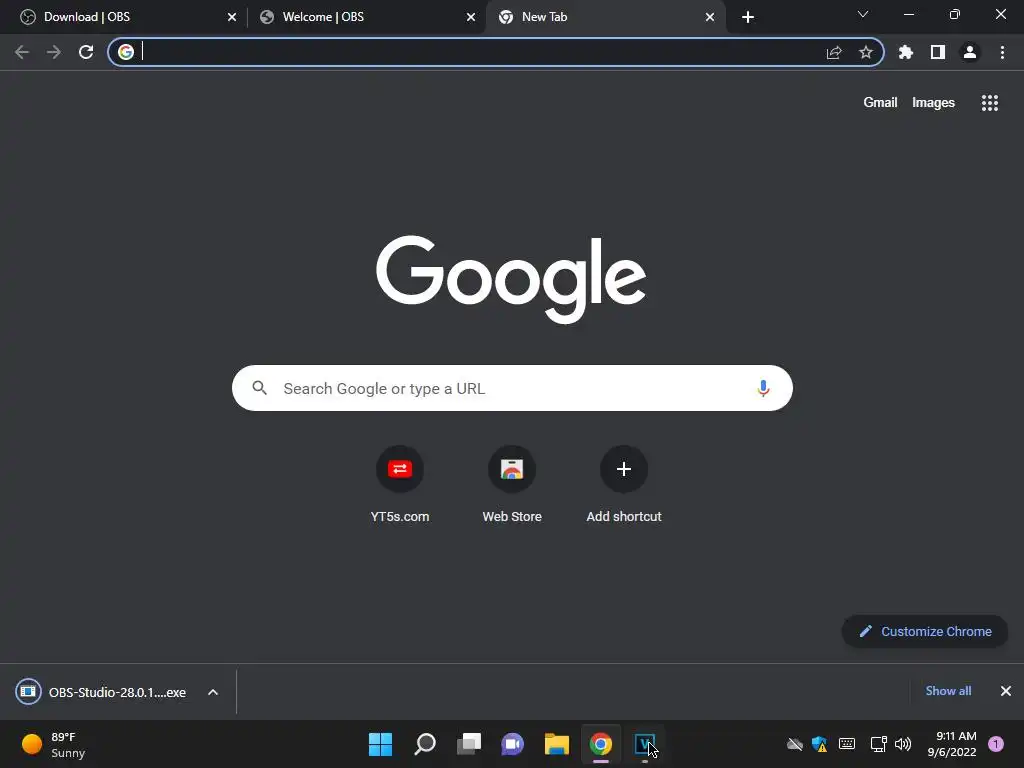Click the OneDrive cloud tray icon
This screenshot has height=768, width=1024.
click(x=795, y=744)
